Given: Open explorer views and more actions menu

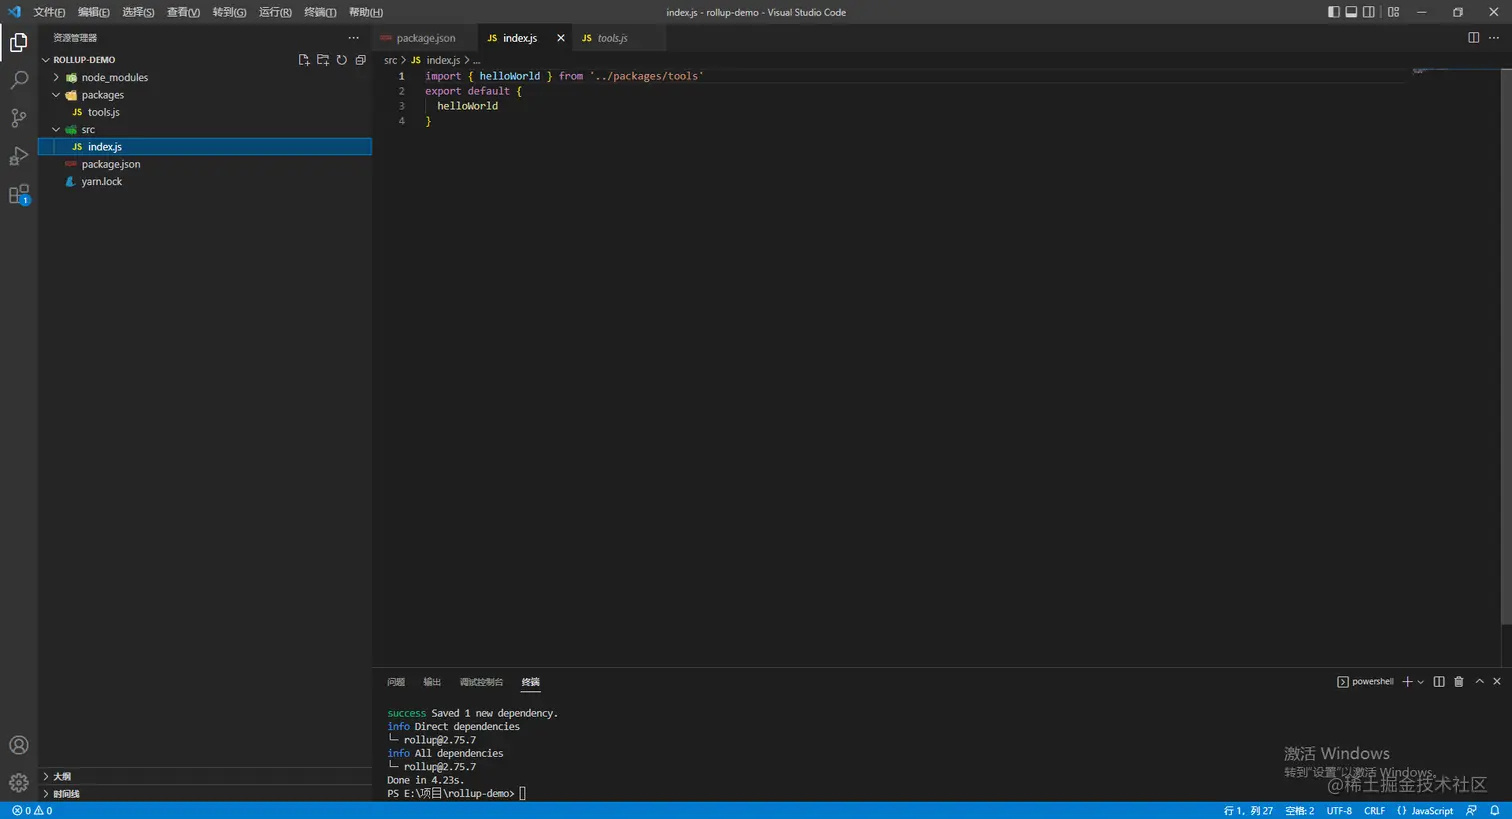Looking at the screenshot, I should (x=353, y=38).
